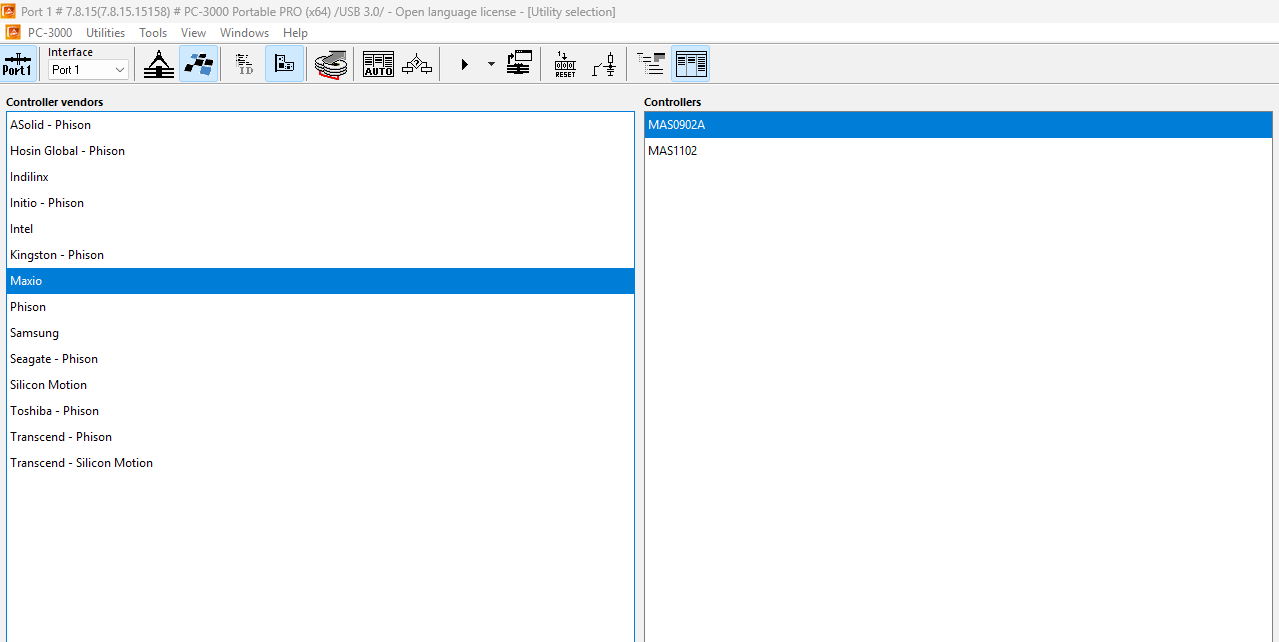Select the Samsung vendor row
1279x642 pixels.
point(320,333)
